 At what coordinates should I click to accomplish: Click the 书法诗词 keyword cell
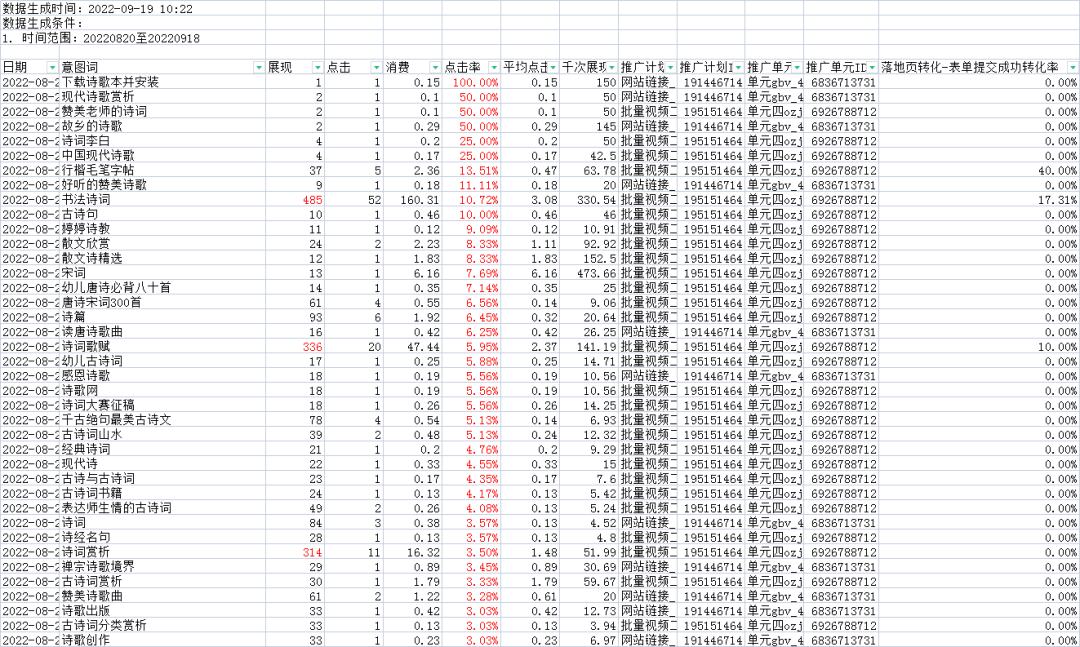(86, 200)
